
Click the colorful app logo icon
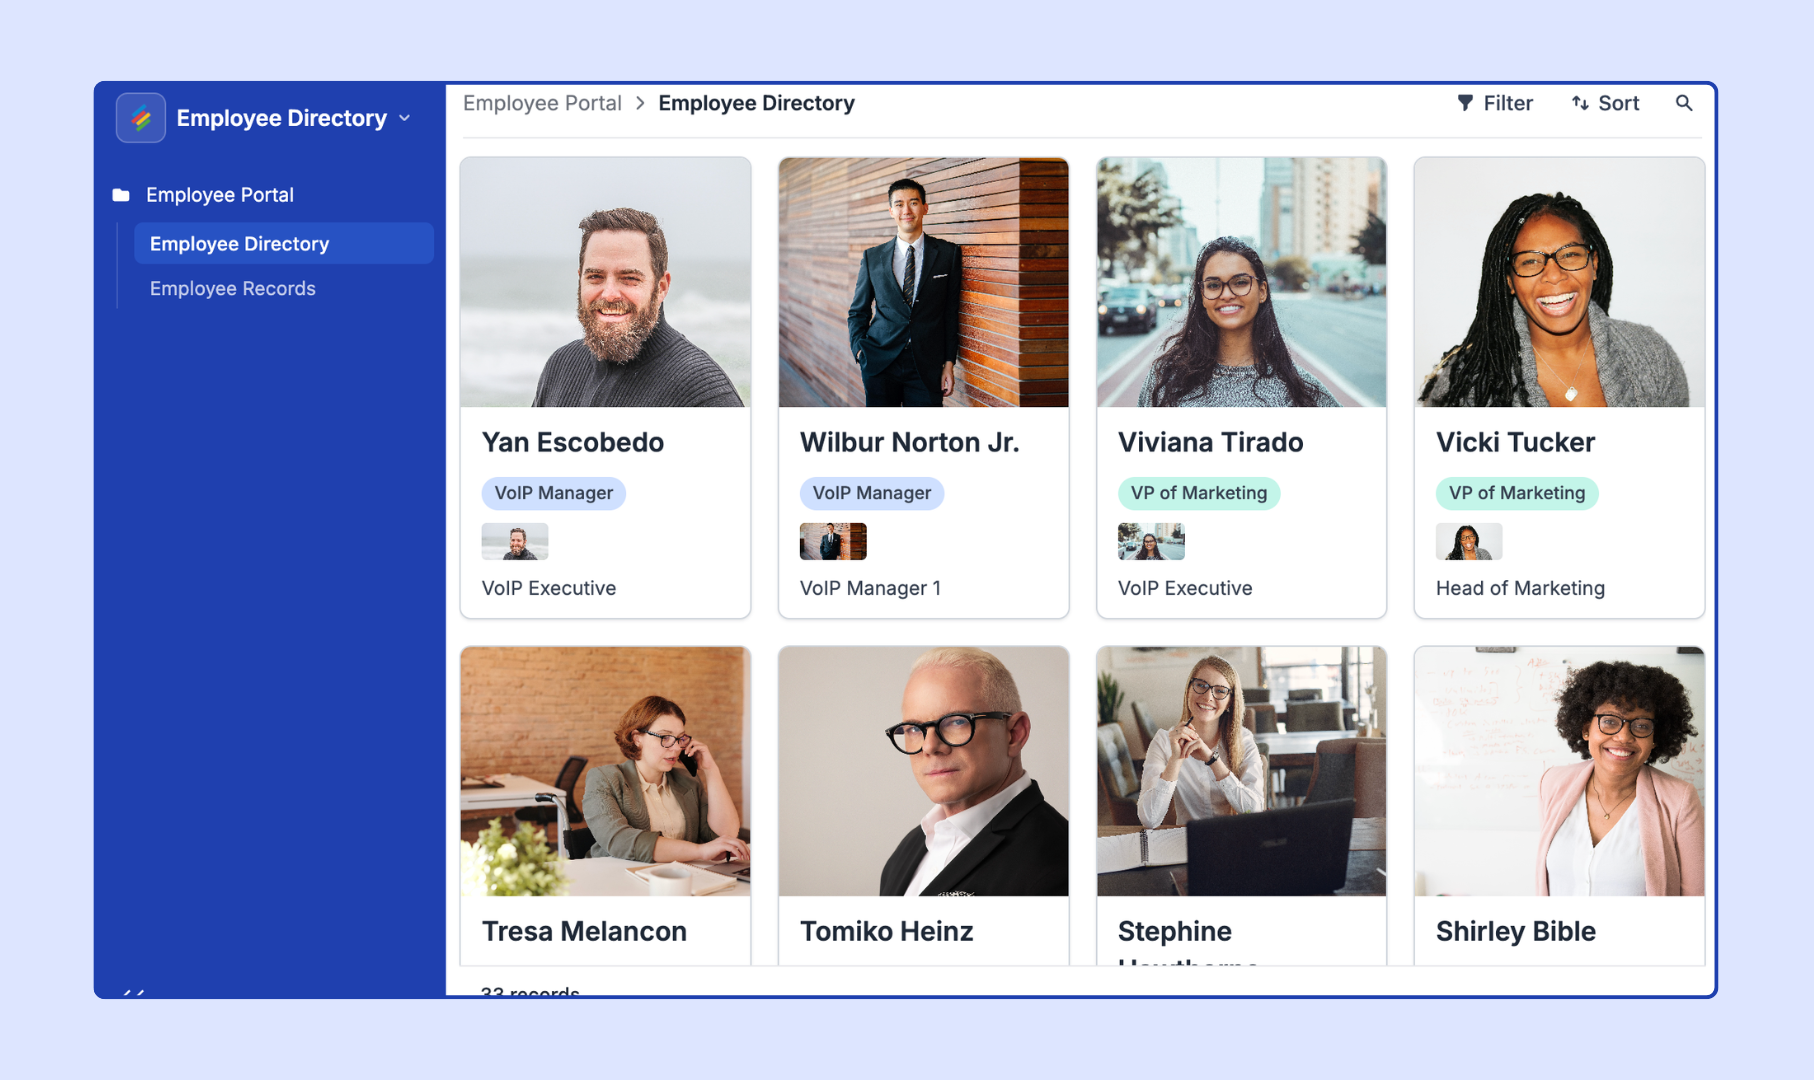141,118
